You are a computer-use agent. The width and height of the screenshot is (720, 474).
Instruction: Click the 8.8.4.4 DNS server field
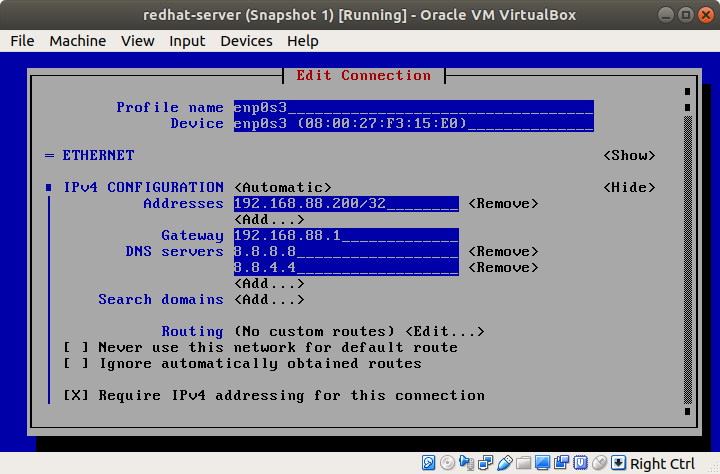(x=346, y=267)
